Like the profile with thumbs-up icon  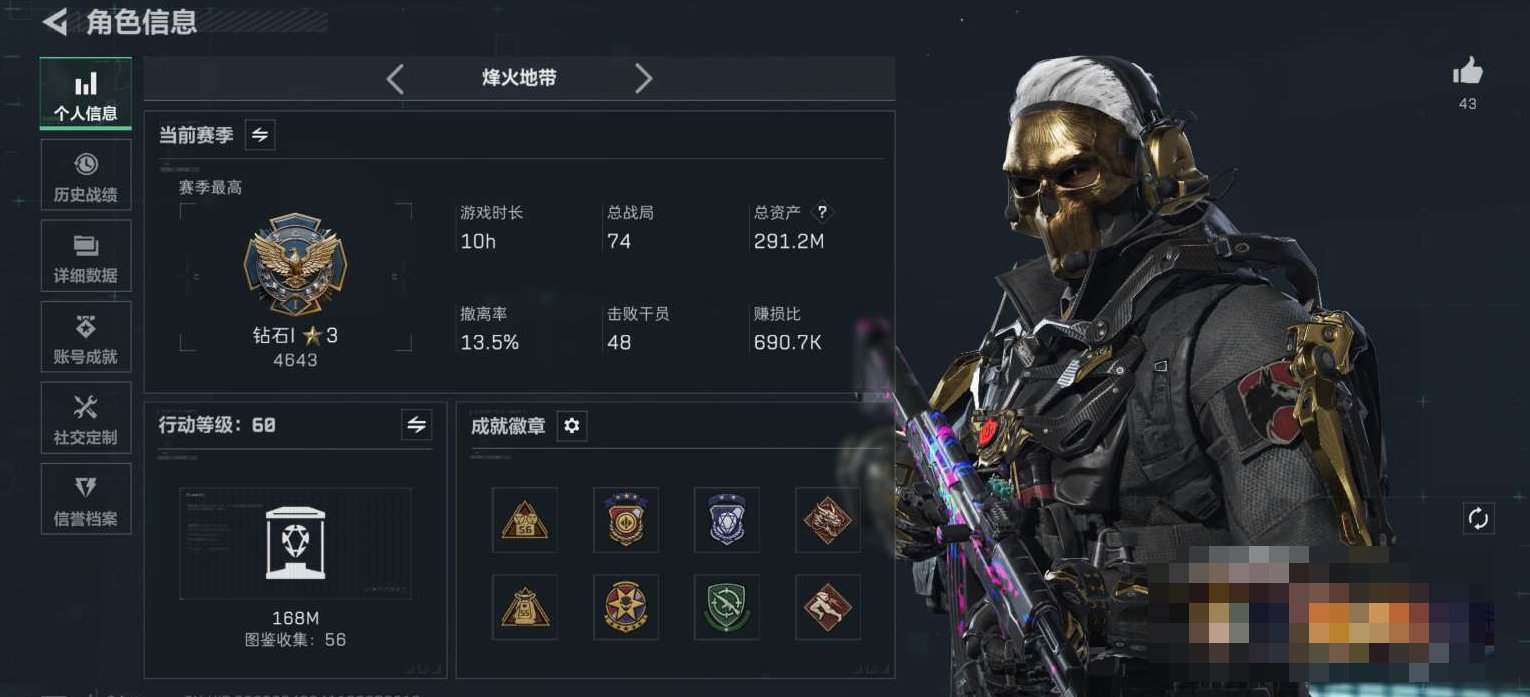[1467, 72]
